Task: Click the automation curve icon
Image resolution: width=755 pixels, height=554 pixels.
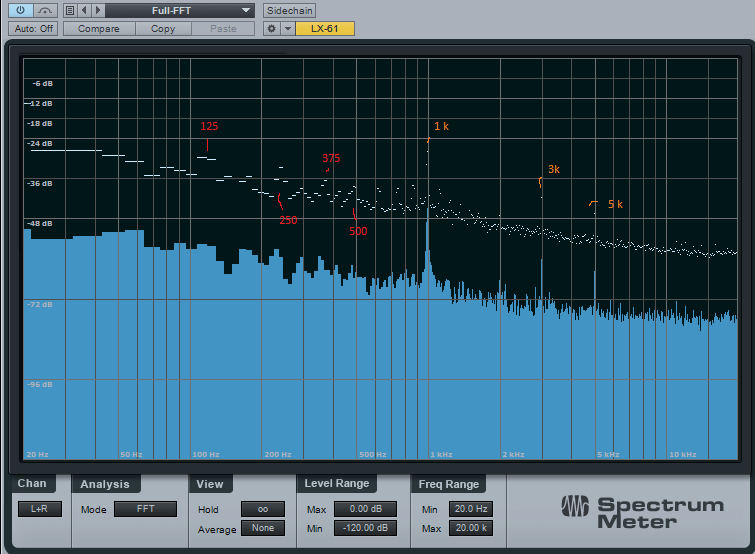Action: [45, 10]
